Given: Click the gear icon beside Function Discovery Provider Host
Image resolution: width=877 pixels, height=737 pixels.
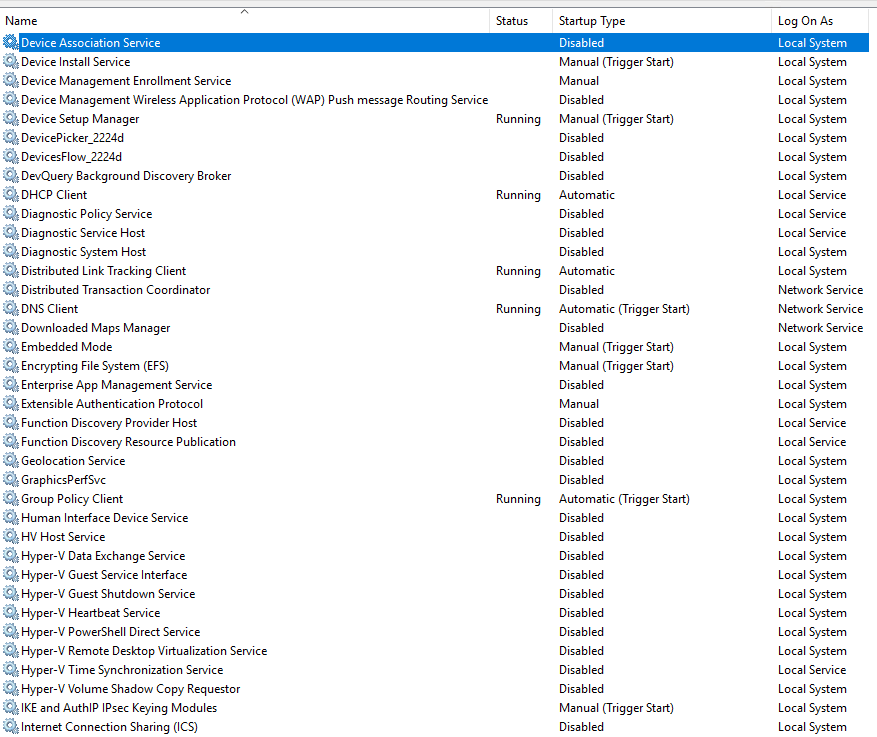Looking at the screenshot, I should point(11,423).
